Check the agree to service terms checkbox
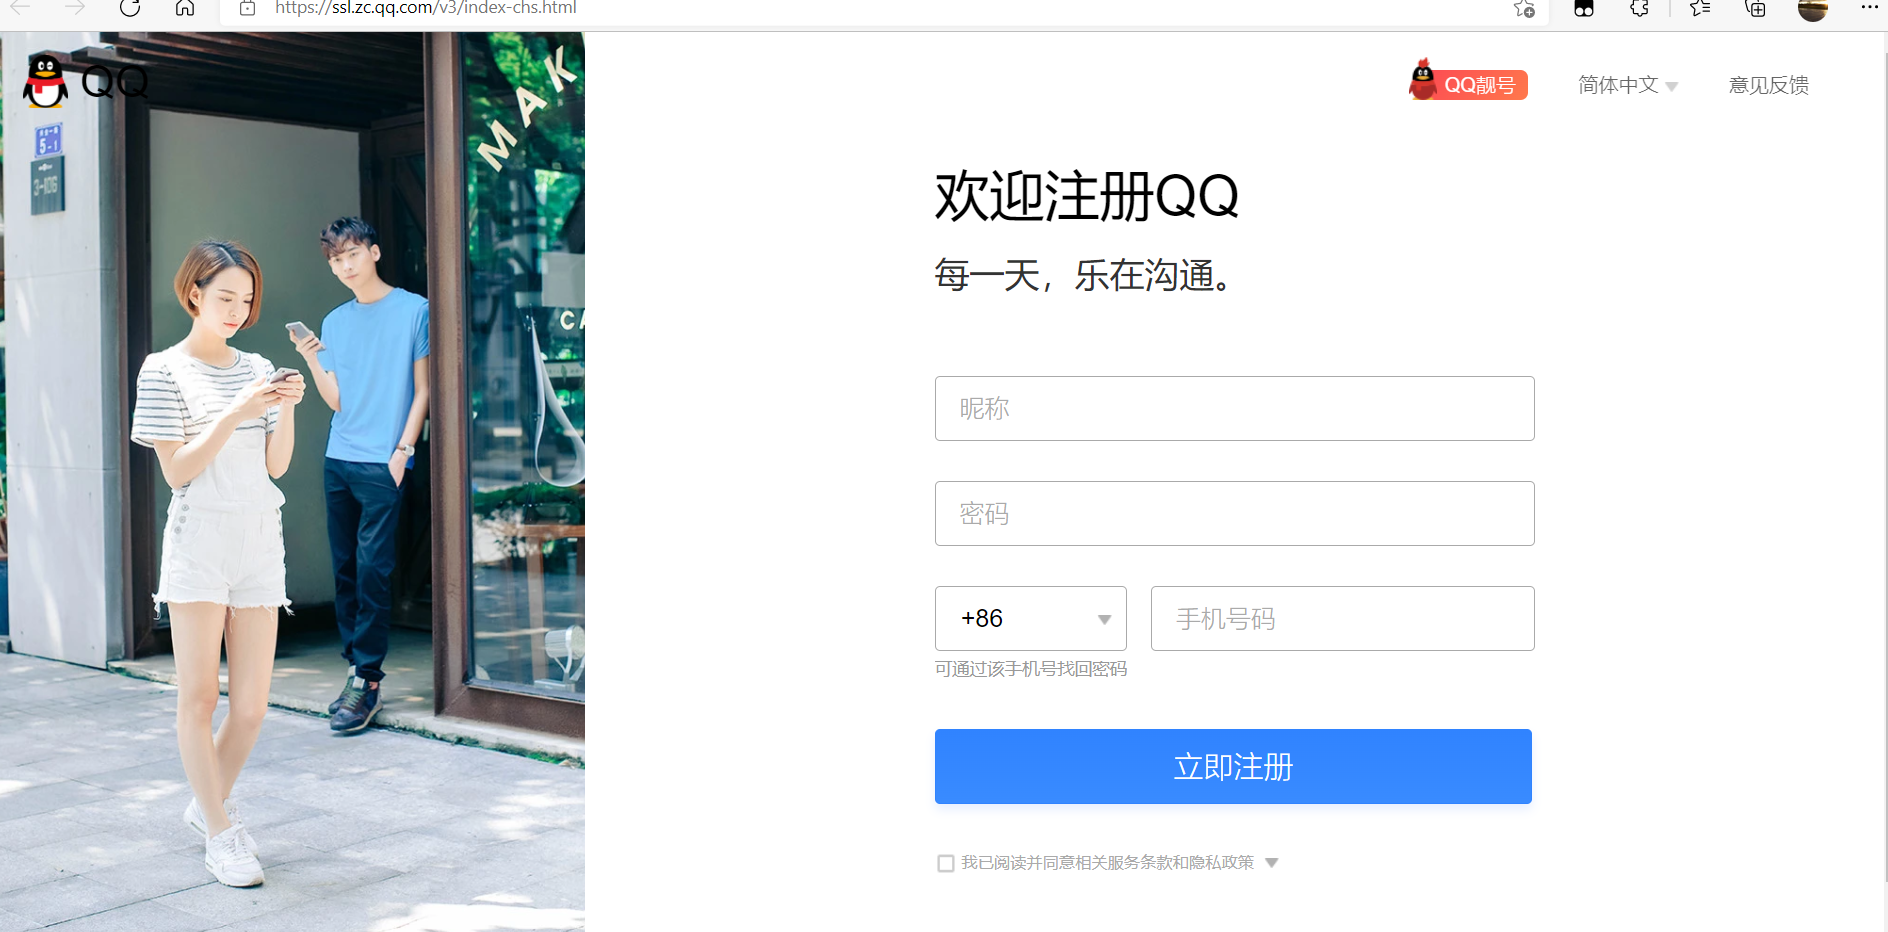Screen dimensions: 1888x932 946,863
